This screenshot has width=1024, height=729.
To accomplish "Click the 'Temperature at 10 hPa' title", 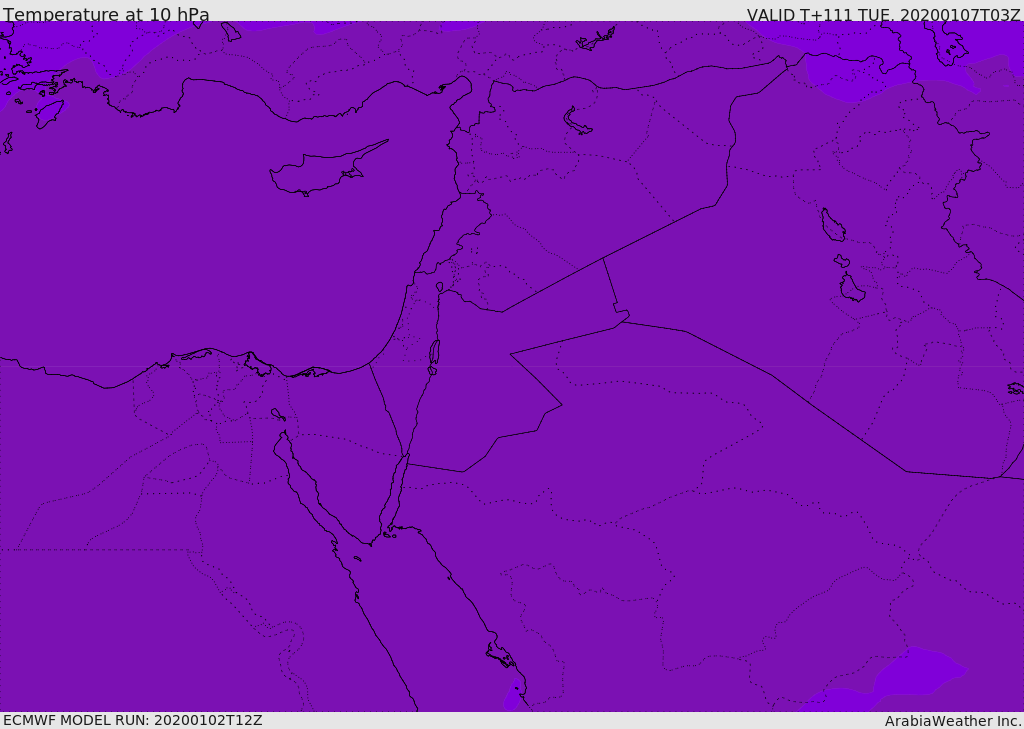I will tap(106, 14).
